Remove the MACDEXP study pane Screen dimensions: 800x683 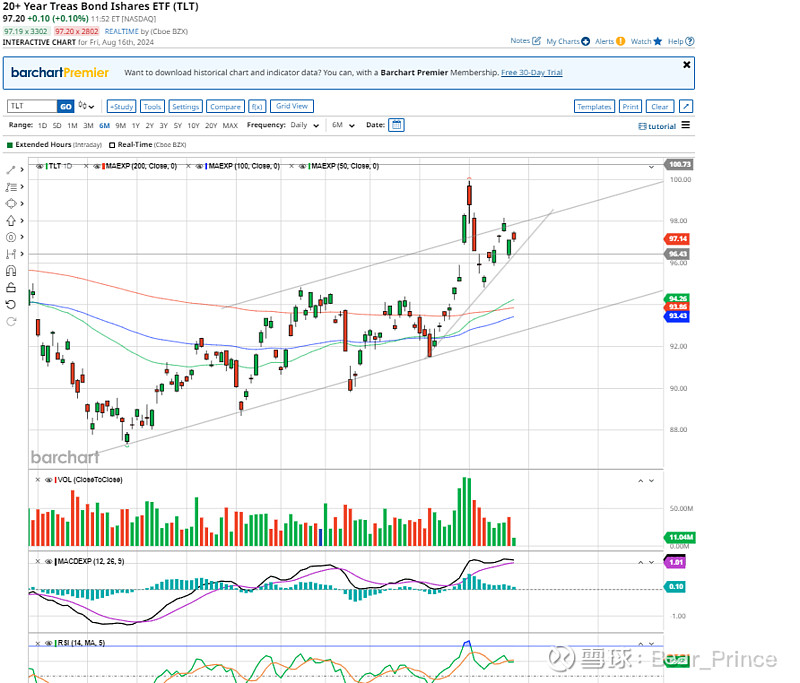point(38,561)
